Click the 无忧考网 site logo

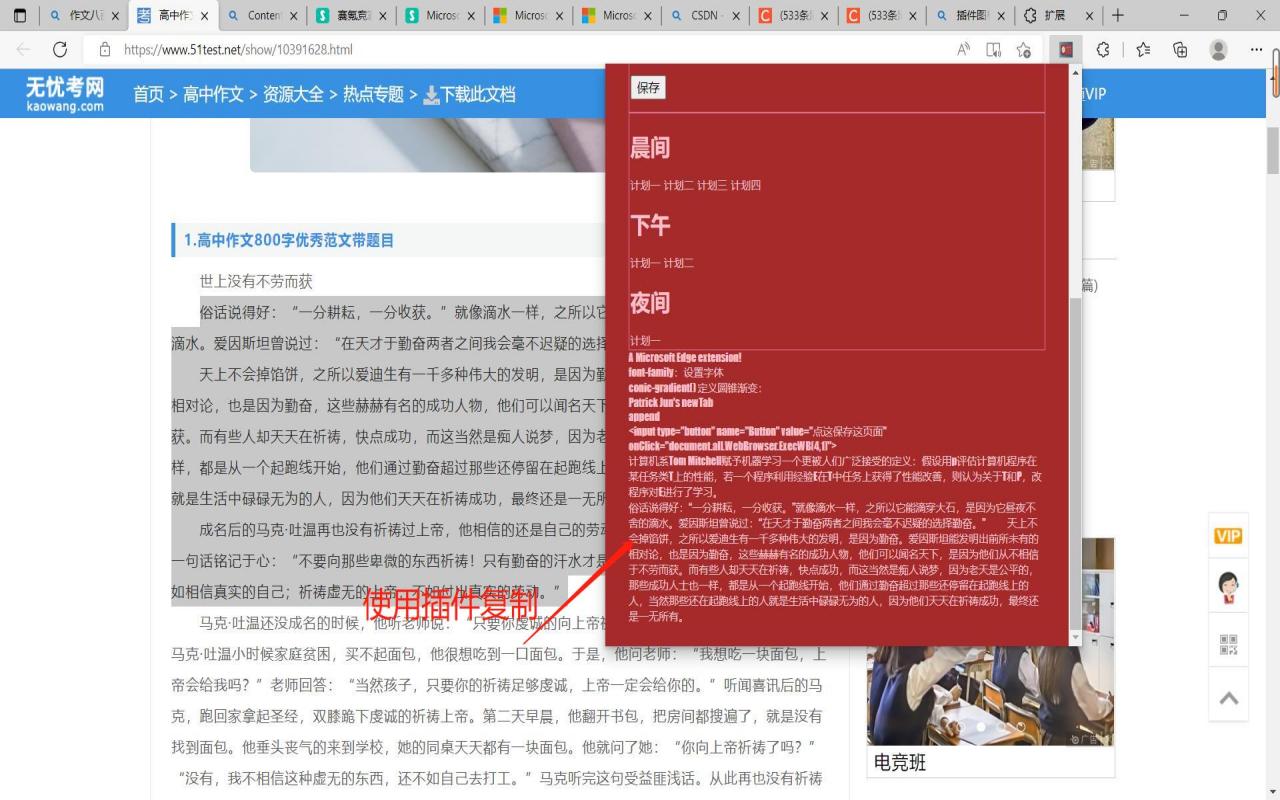[x=65, y=94]
